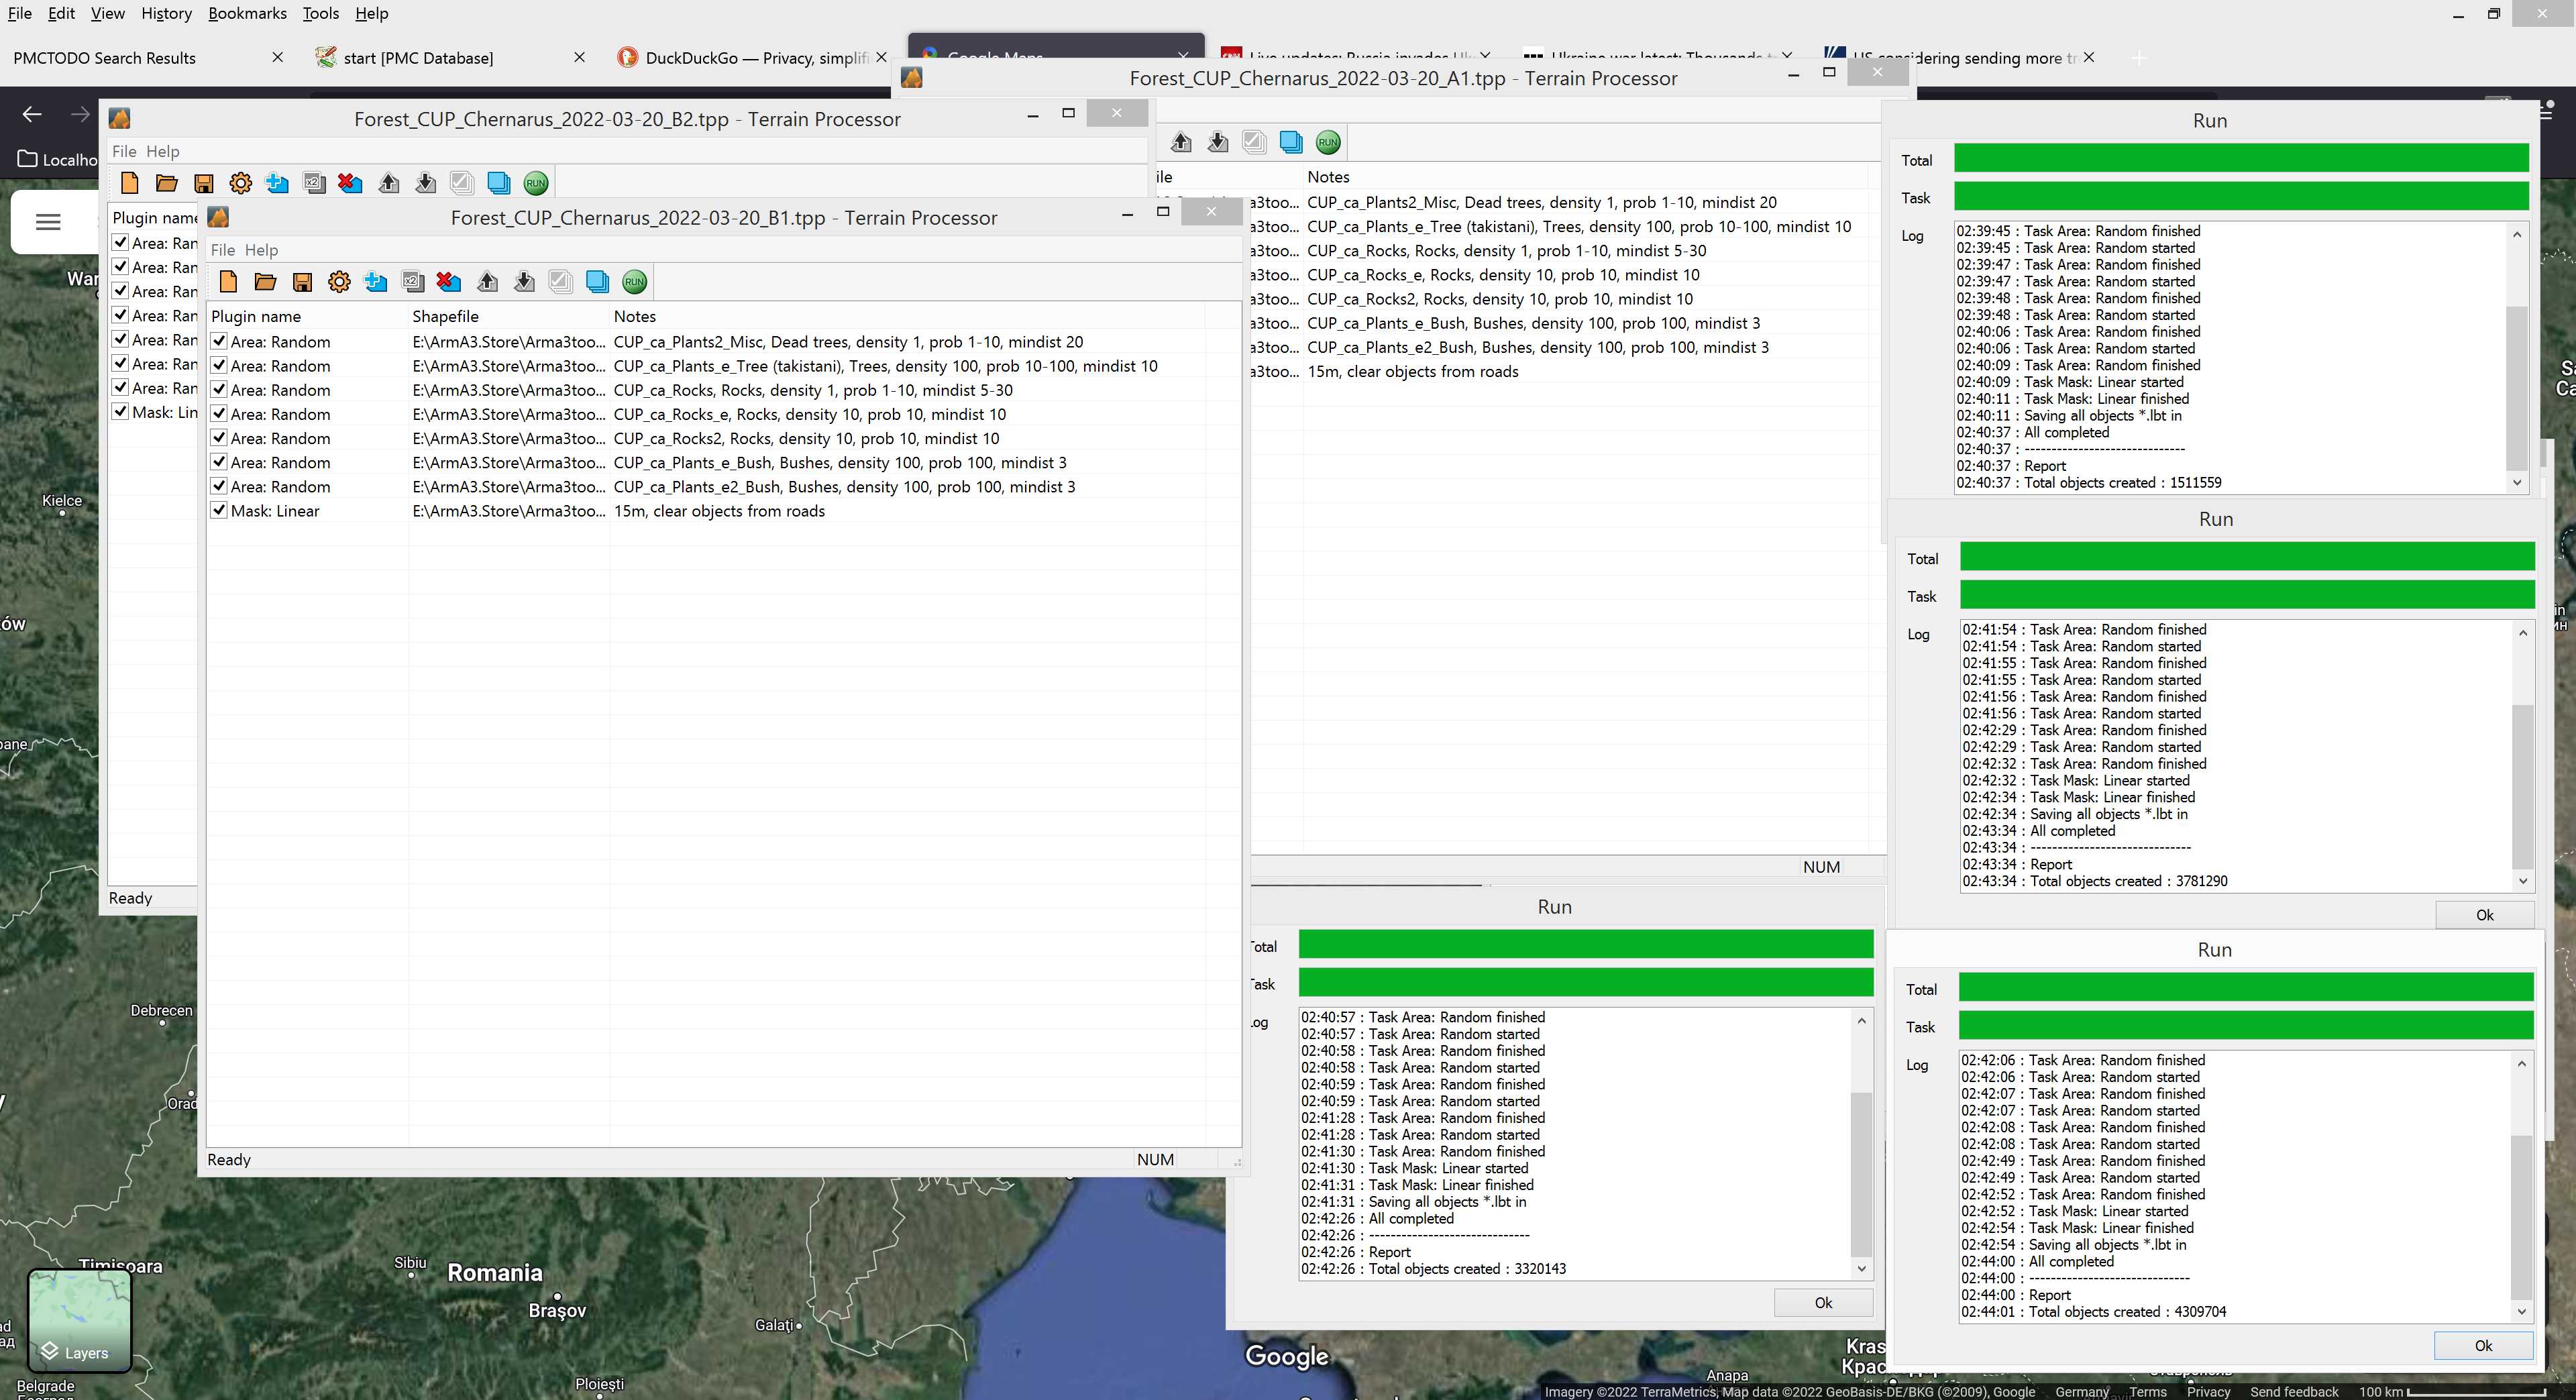This screenshot has width=2576, height=1400.
Task: Toggle checkbox for CUP_ca_Plants_e_Bush task in B1
Action: point(219,461)
